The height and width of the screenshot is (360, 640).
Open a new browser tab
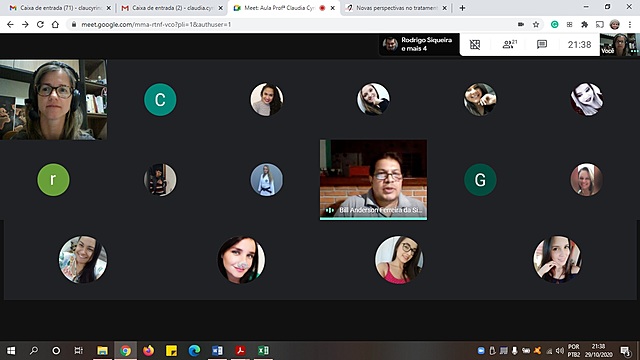tap(462, 8)
